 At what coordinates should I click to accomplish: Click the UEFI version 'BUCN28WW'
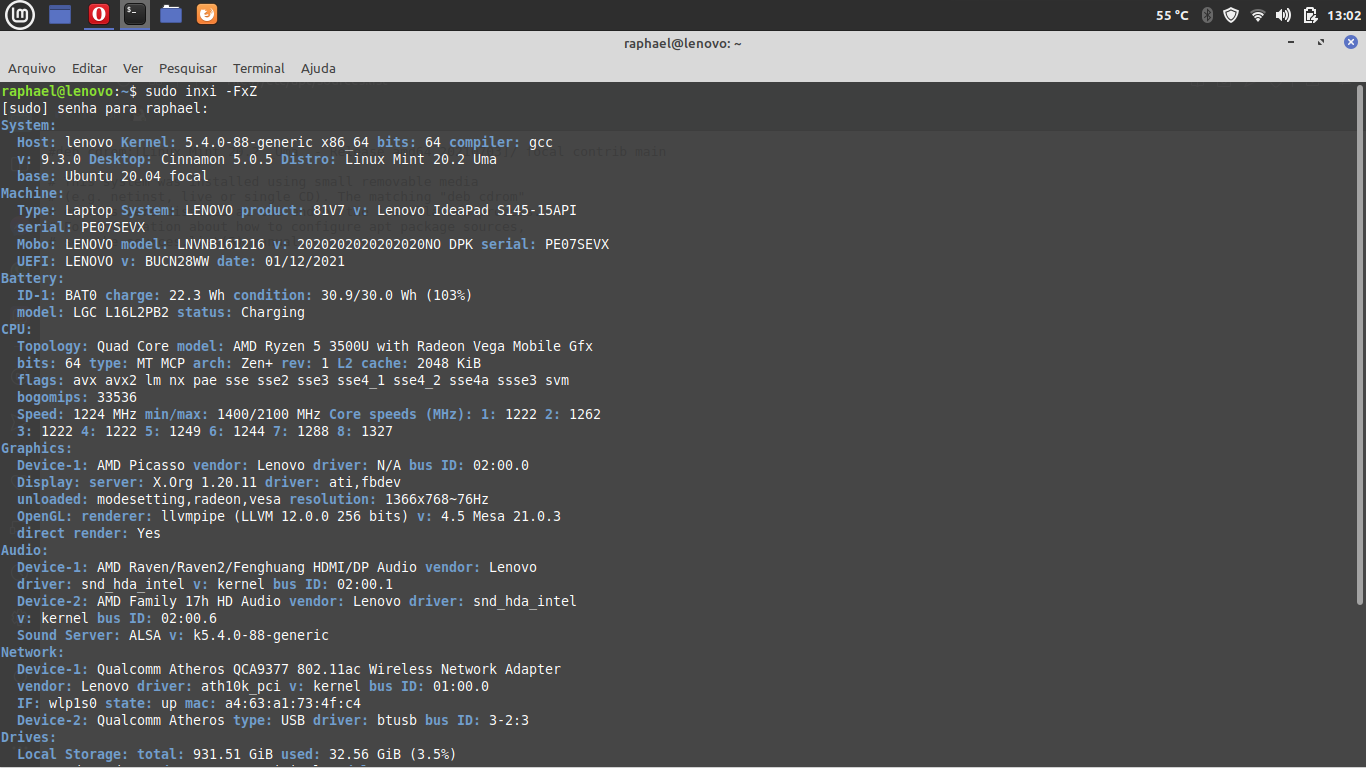177,261
